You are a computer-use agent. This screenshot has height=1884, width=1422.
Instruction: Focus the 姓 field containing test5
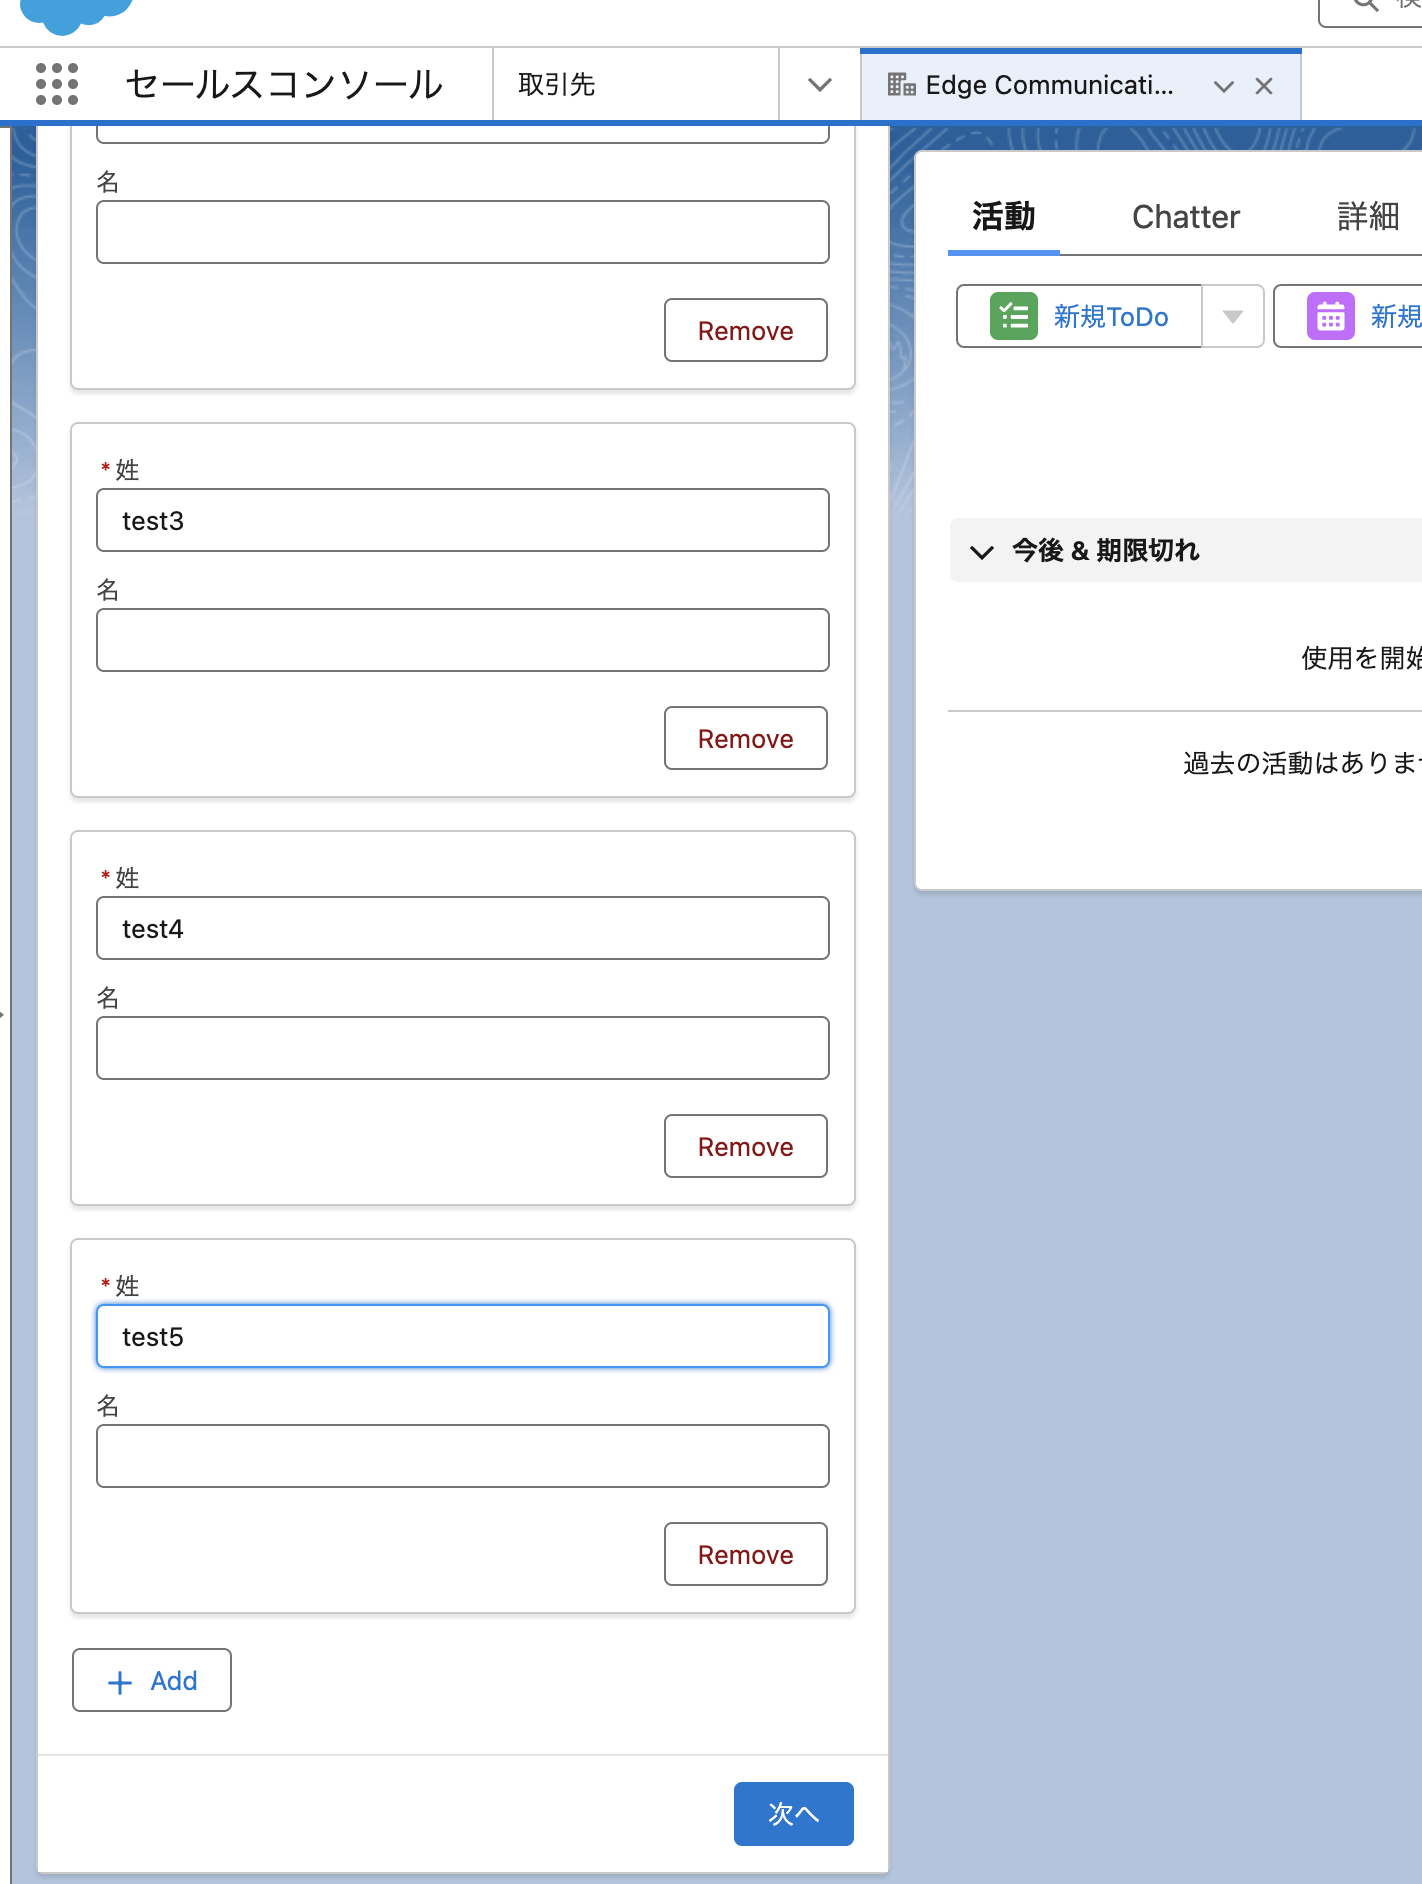coord(463,1336)
